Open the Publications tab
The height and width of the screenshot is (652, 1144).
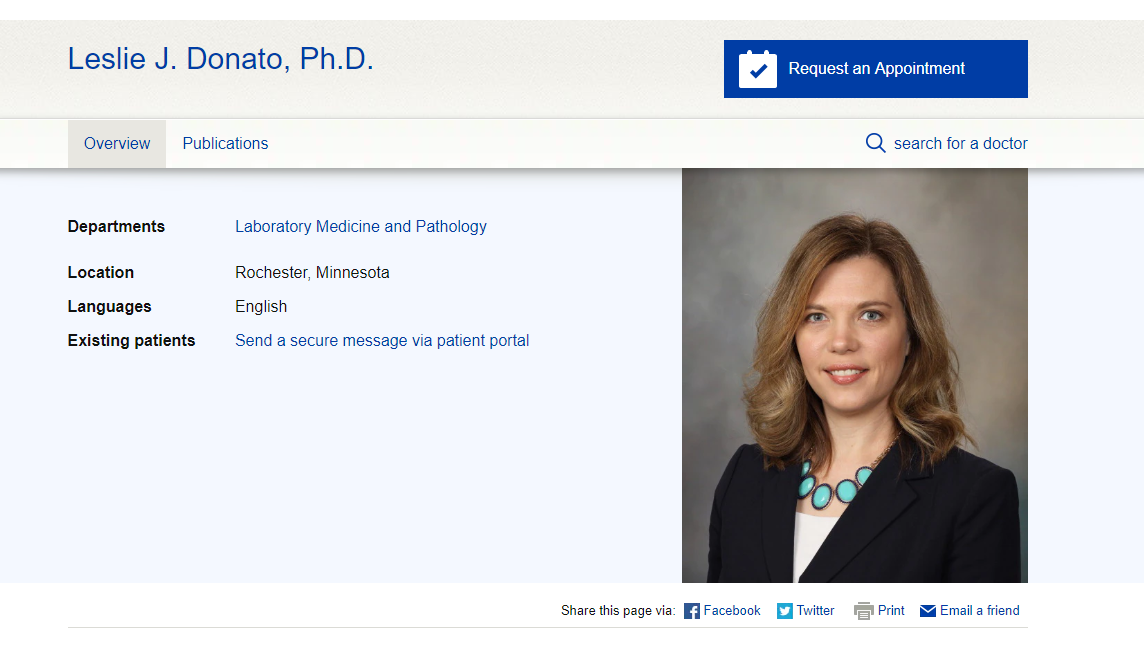(x=225, y=143)
